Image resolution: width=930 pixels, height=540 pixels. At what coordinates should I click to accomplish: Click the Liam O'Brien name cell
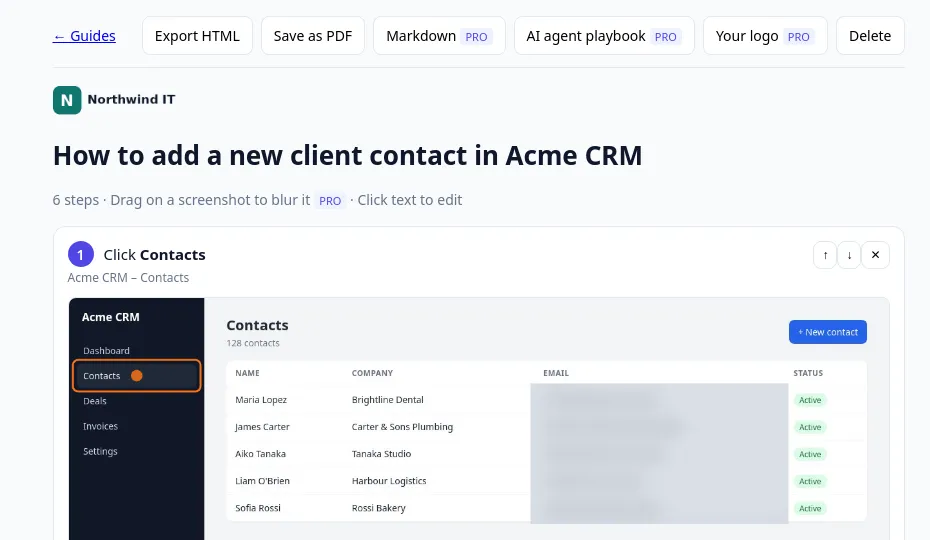[x=262, y=481]
